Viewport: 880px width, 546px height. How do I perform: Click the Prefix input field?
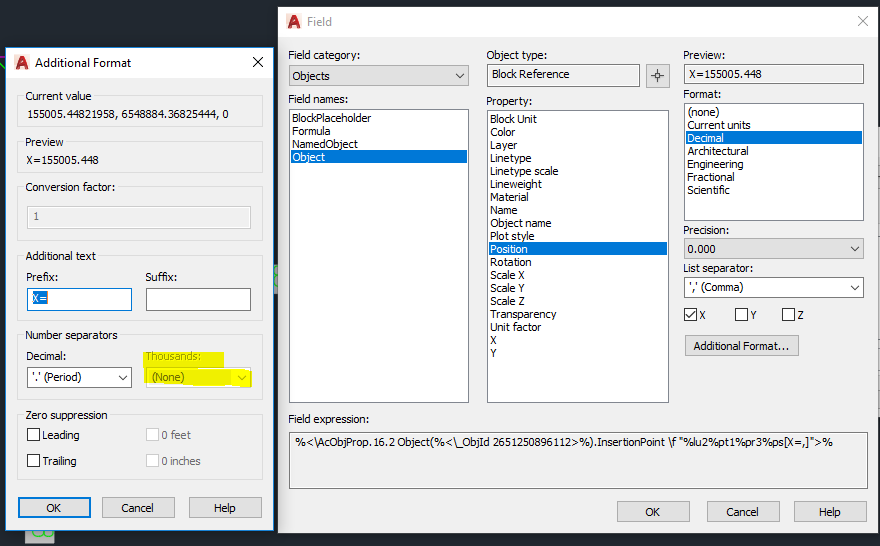[x=79, y=299]
